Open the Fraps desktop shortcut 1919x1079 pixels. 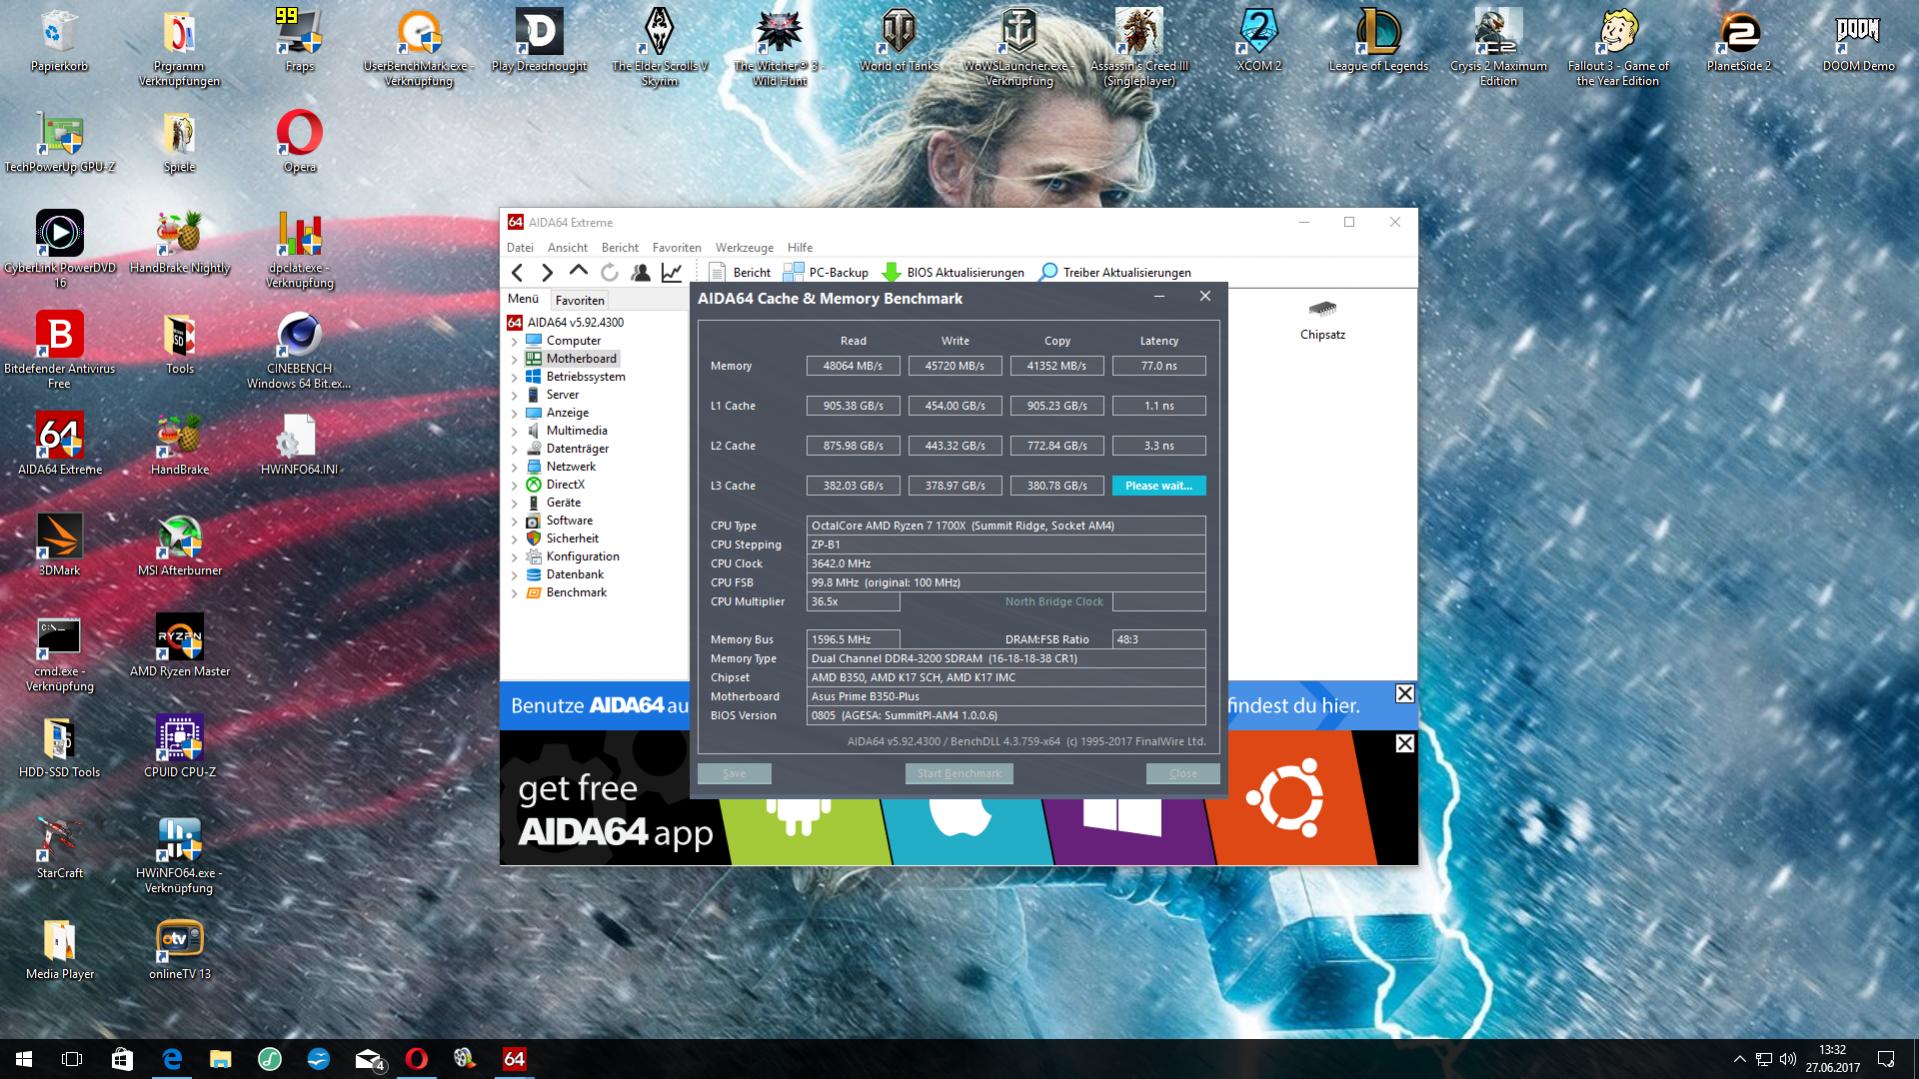point(299,40)
